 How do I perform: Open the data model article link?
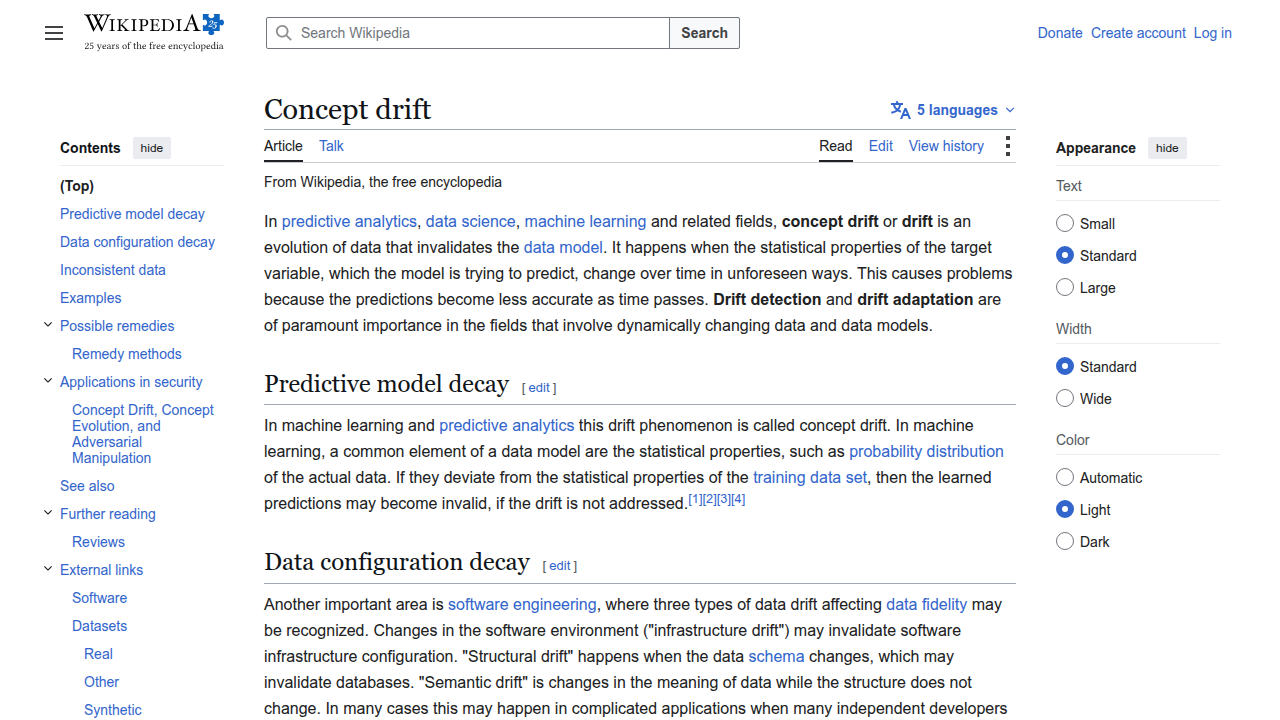pos(563,247)
